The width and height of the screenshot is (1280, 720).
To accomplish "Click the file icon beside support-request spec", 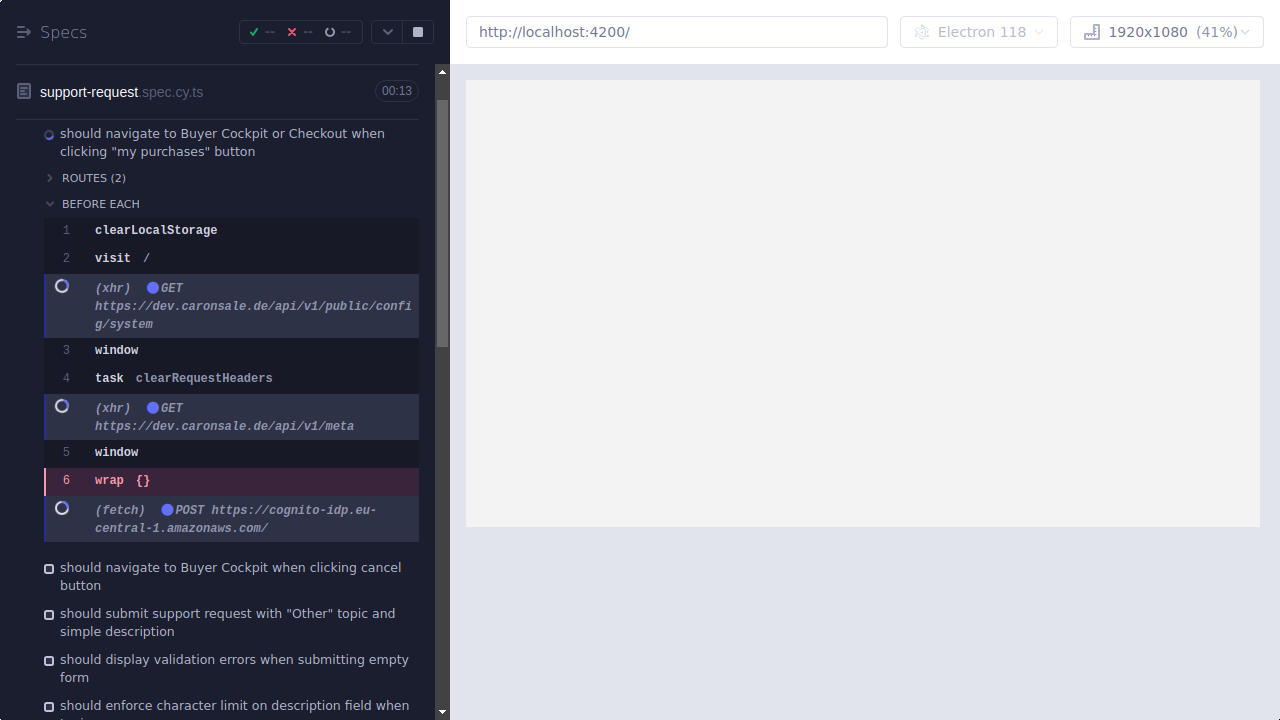I will coord(23,90).
